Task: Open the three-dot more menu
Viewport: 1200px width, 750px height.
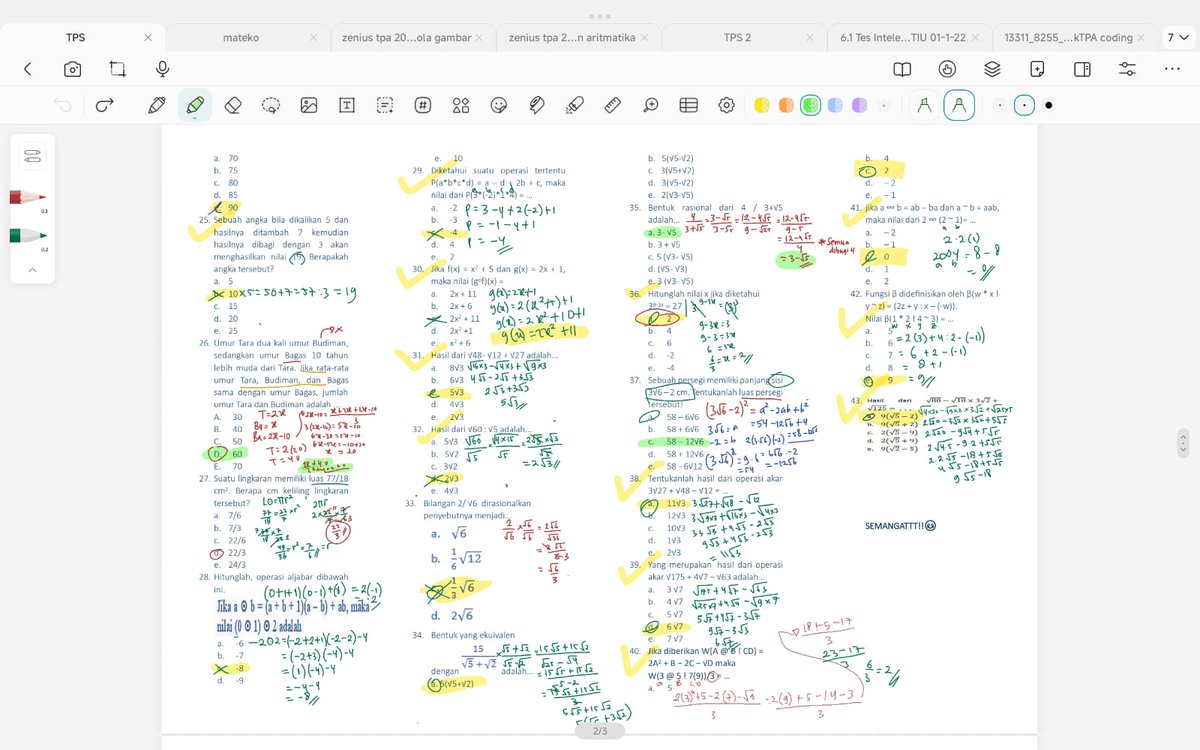Action: click(x=1172, y=69)
